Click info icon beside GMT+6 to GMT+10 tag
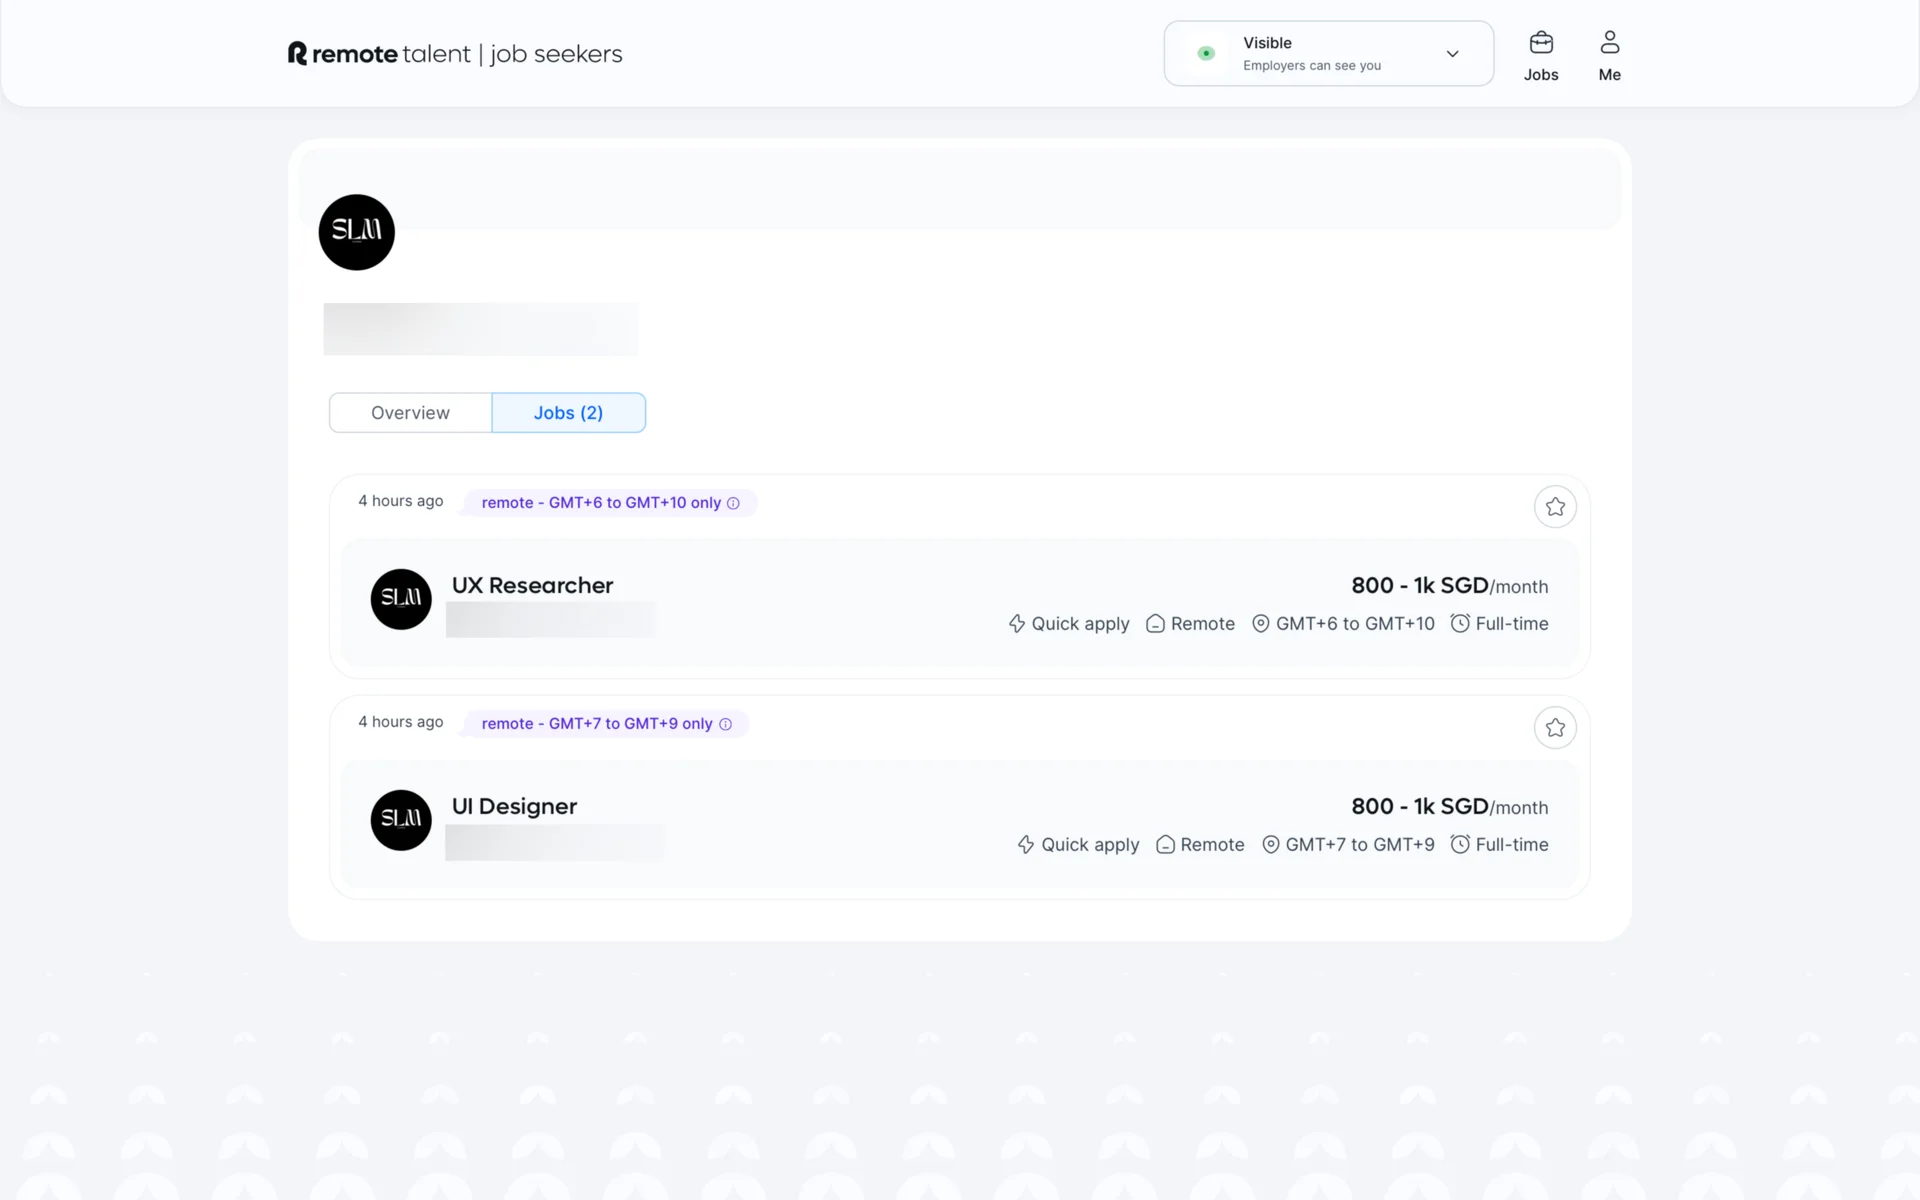The height and width of the screenshot is (1200, 1920). point(733,503)
